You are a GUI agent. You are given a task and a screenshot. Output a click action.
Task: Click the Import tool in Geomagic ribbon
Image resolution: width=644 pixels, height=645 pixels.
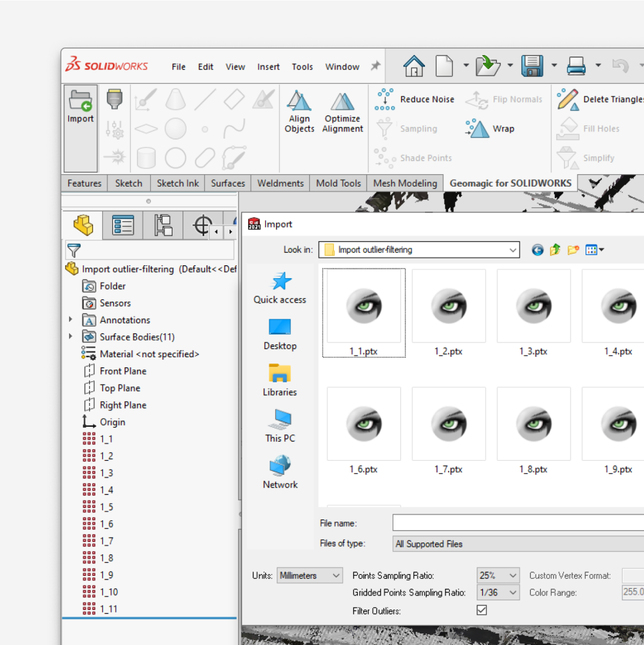click(x=81, y=128)
